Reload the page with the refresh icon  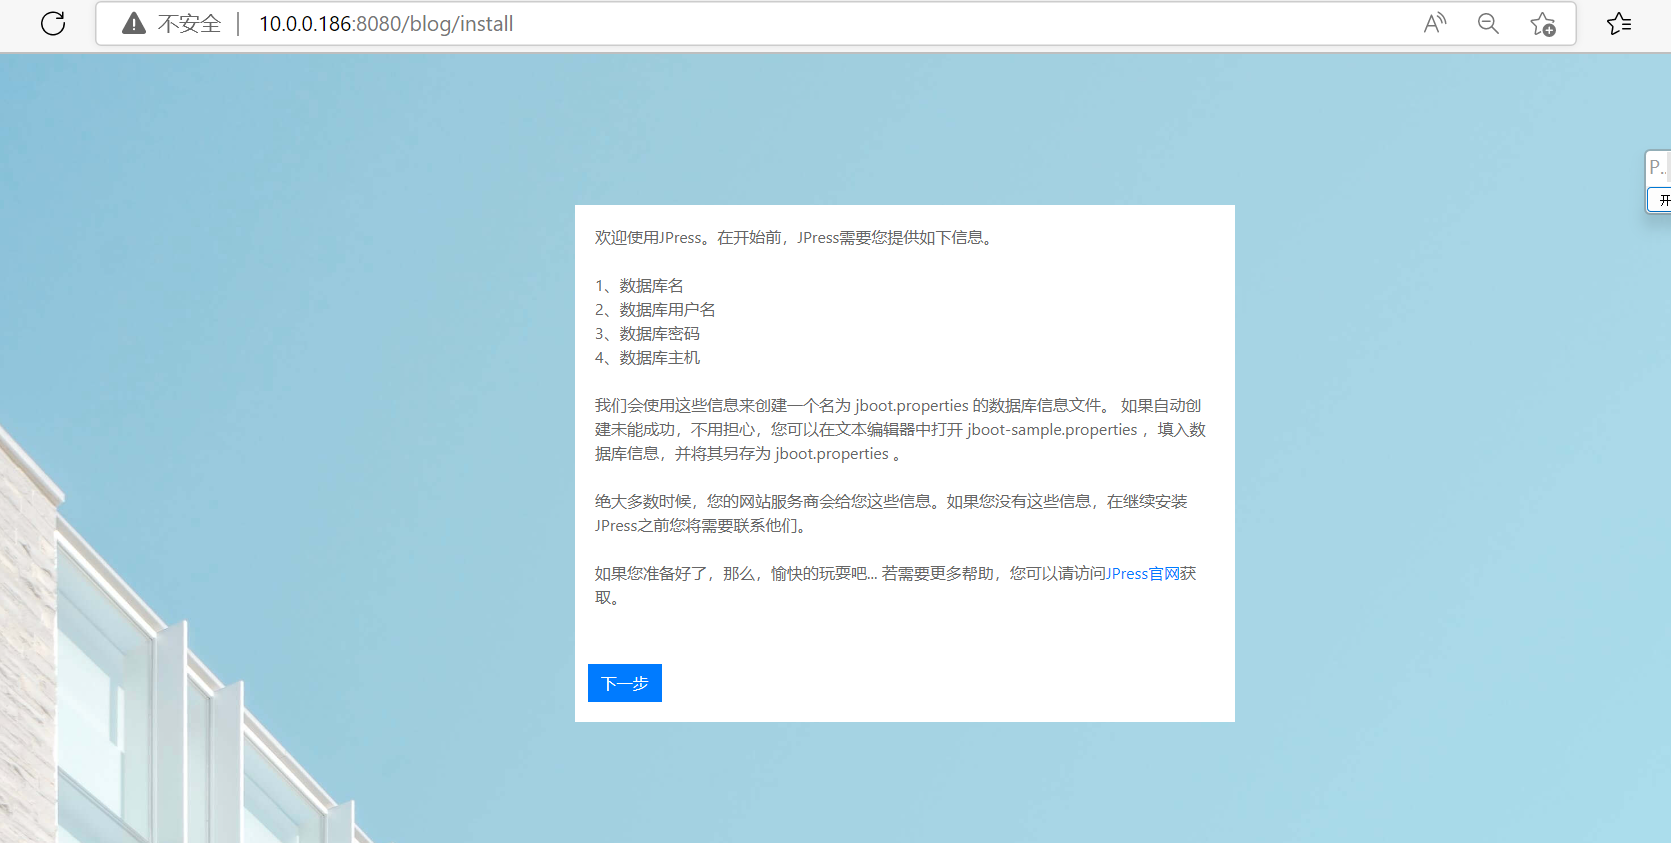53,23
